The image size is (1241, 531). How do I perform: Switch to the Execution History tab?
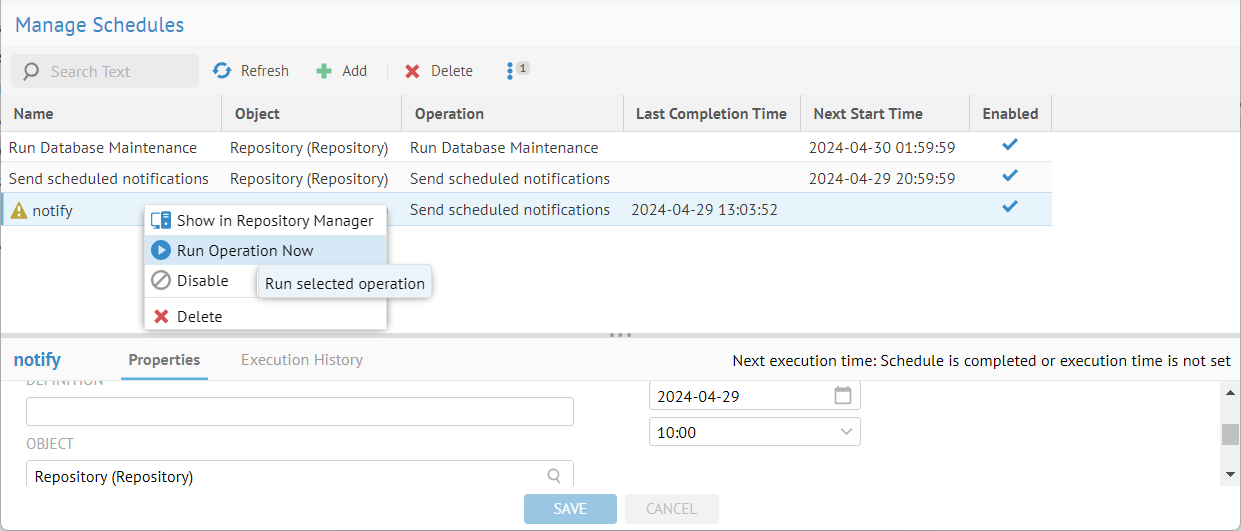click(x=301, y=360)
